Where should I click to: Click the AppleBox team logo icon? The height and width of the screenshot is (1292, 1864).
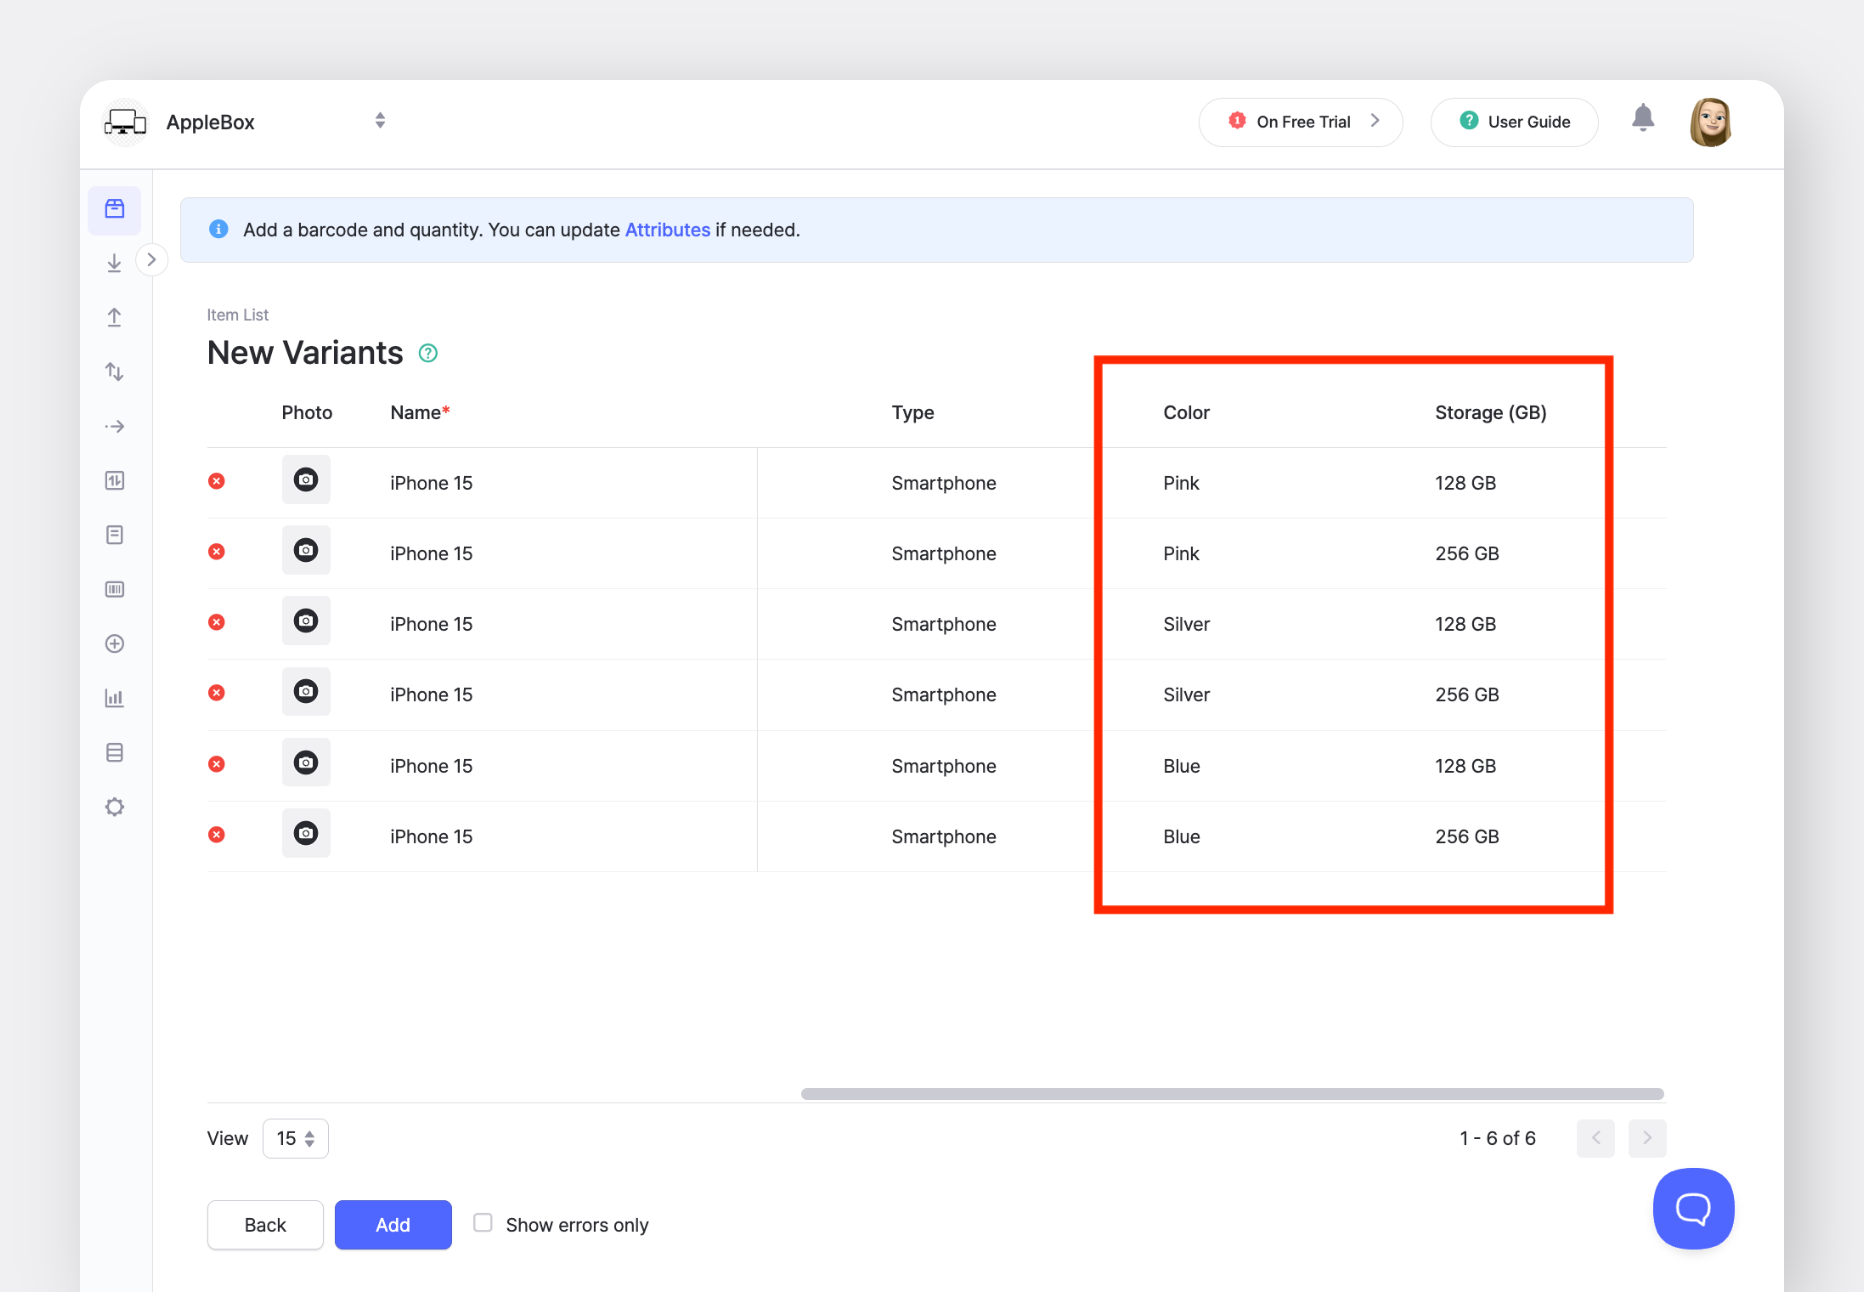[125, 122]
